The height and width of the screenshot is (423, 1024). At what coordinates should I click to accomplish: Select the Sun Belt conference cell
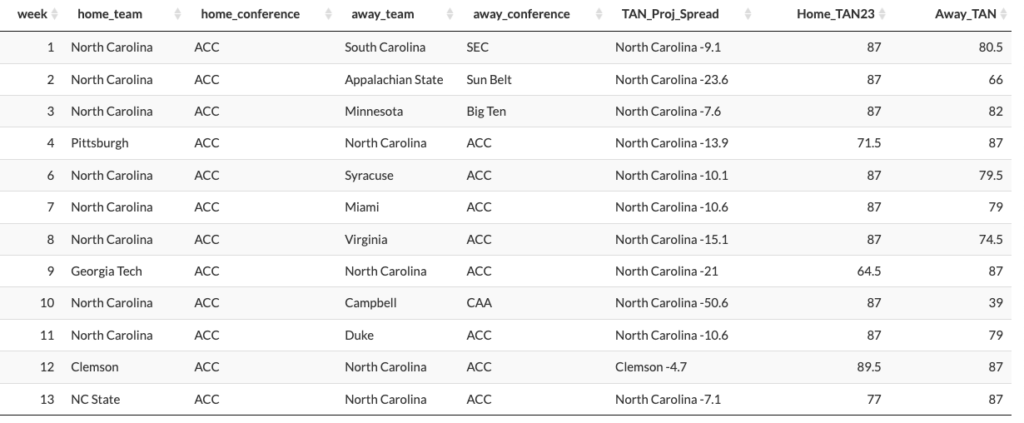489,80
